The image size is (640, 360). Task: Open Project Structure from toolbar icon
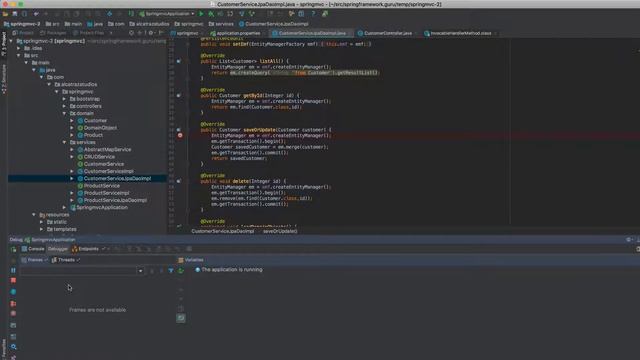(x=301, y=14)
